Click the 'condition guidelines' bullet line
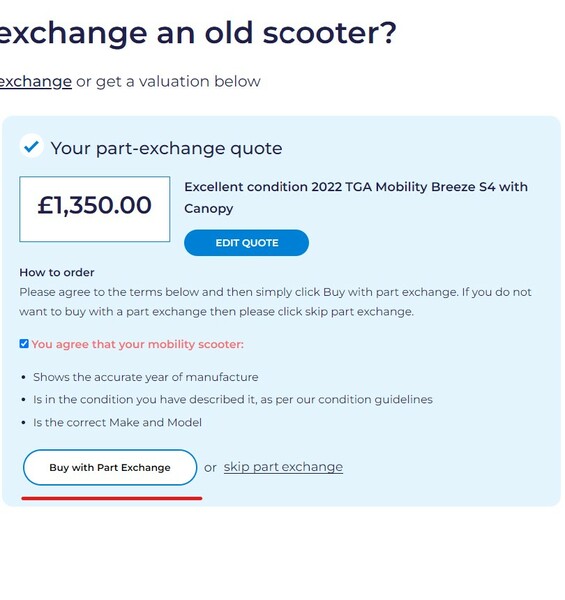The image size is (565, 600). pos(233,399)
